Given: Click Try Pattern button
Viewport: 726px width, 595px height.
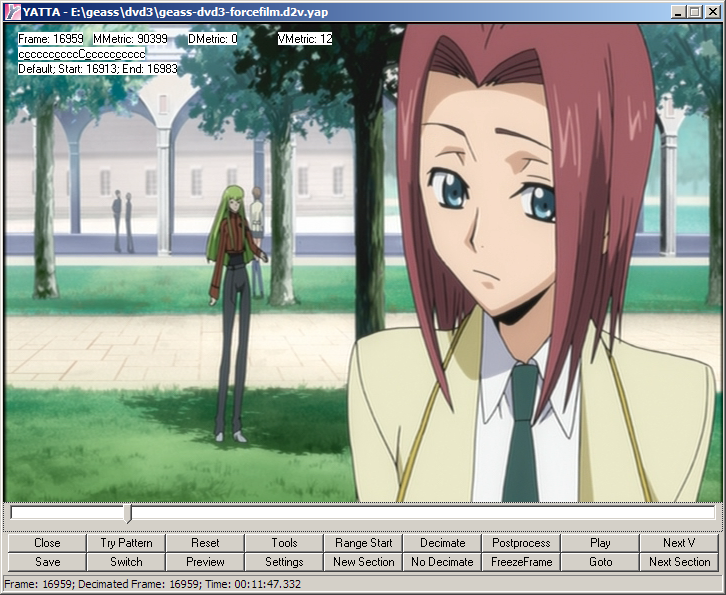Looking at the screenshot, I should pos(126,543).
